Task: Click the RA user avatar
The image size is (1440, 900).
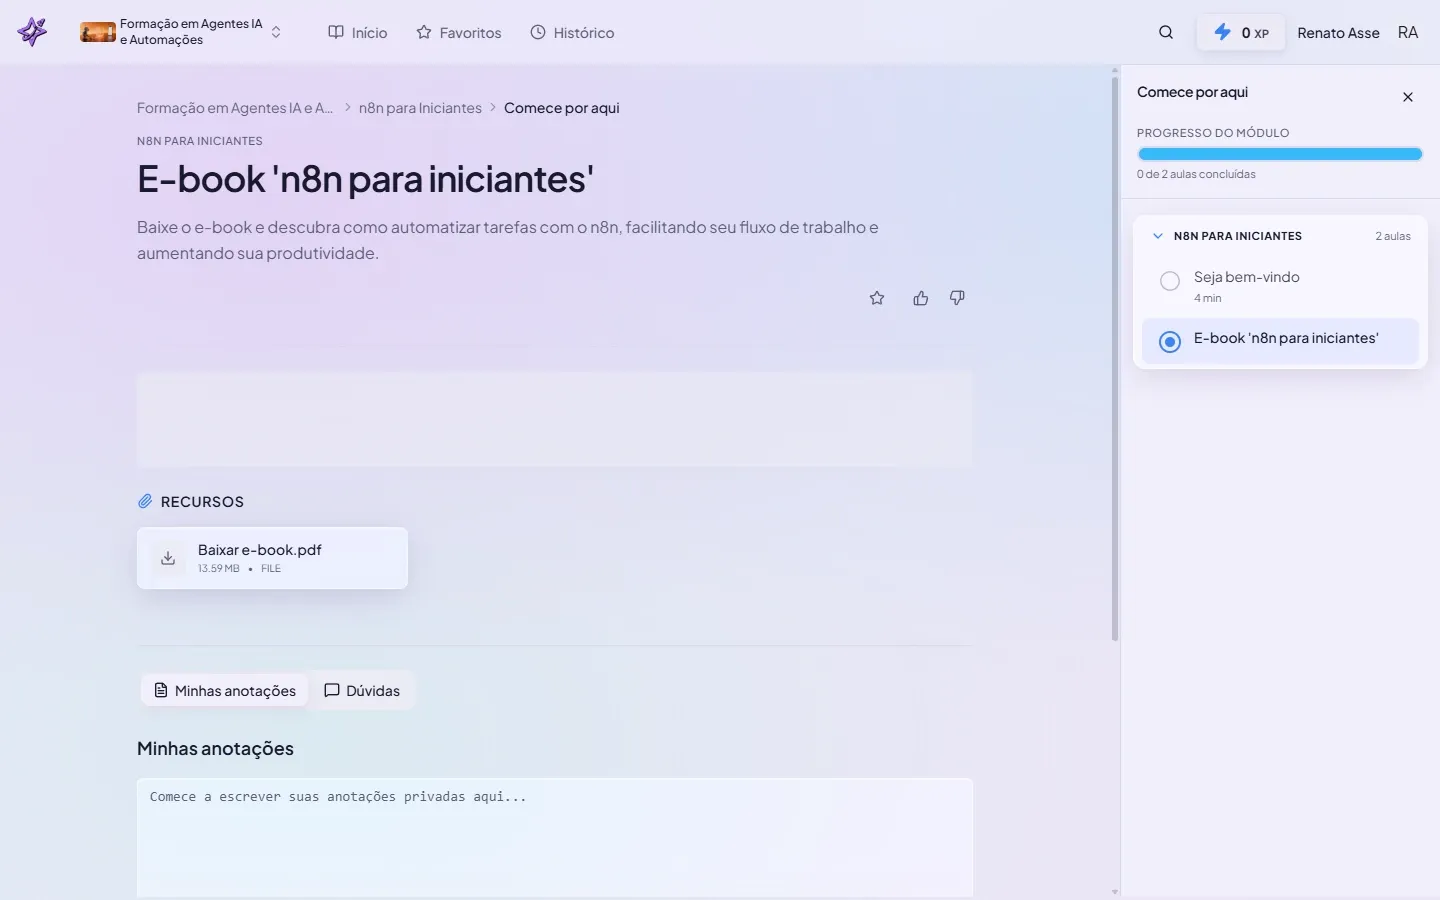Action: coord(1408,33)
